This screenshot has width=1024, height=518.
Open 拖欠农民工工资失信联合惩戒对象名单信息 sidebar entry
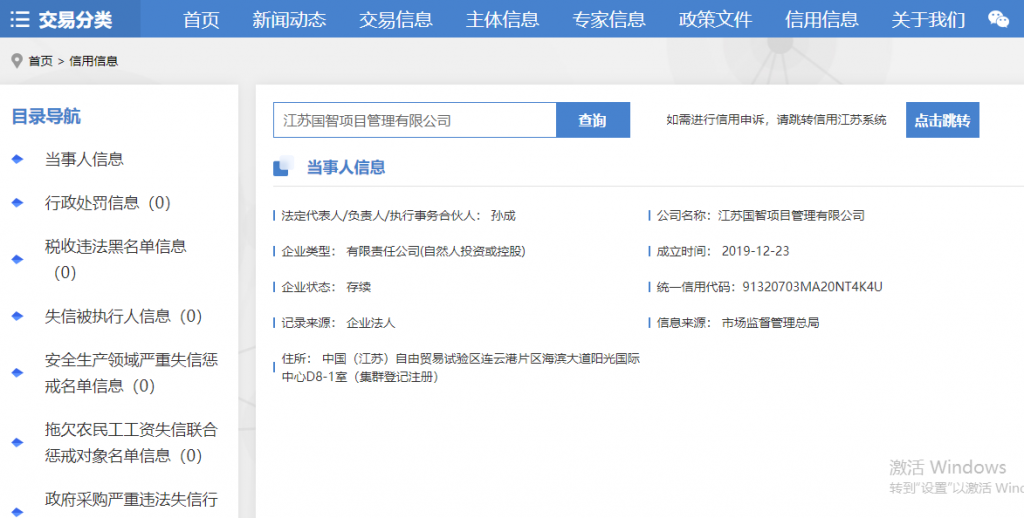coord(131,442)
